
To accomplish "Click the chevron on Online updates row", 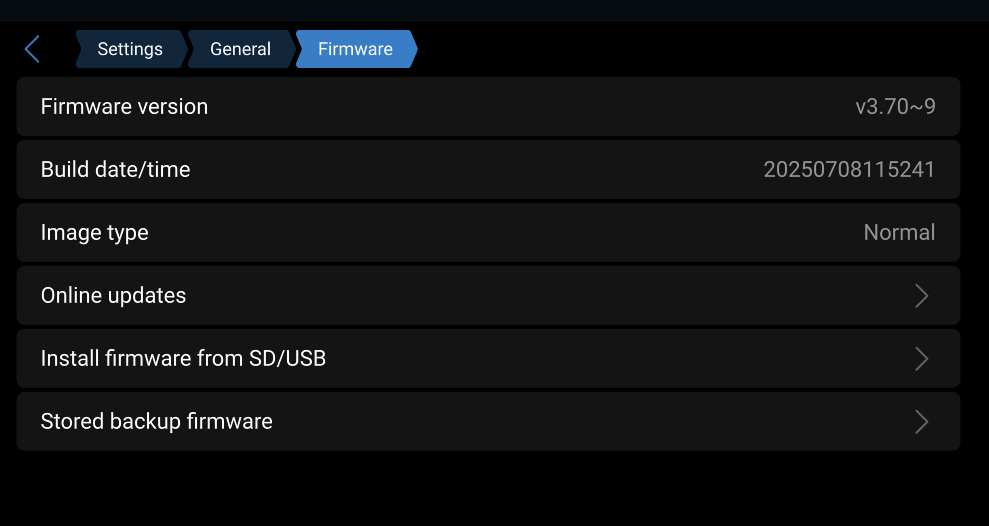I will tap(921, 296).
